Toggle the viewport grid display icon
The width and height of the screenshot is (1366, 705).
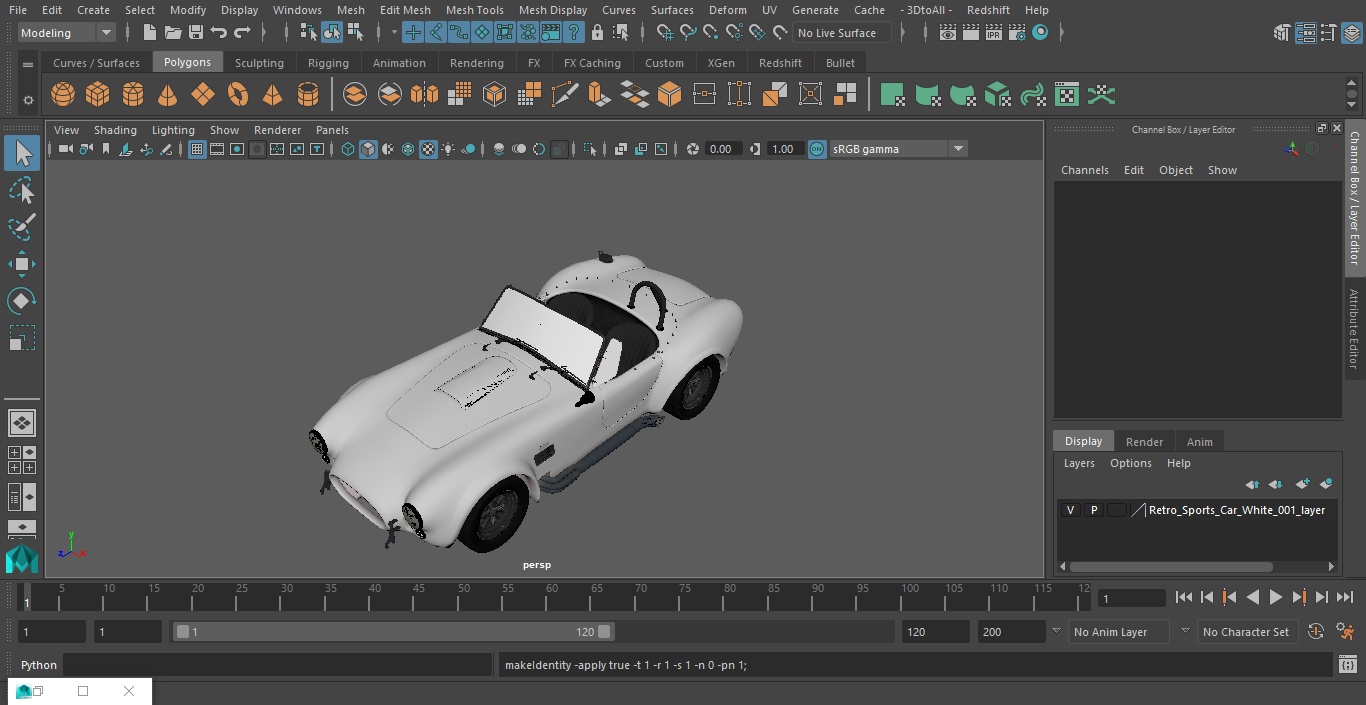[197, 149]
